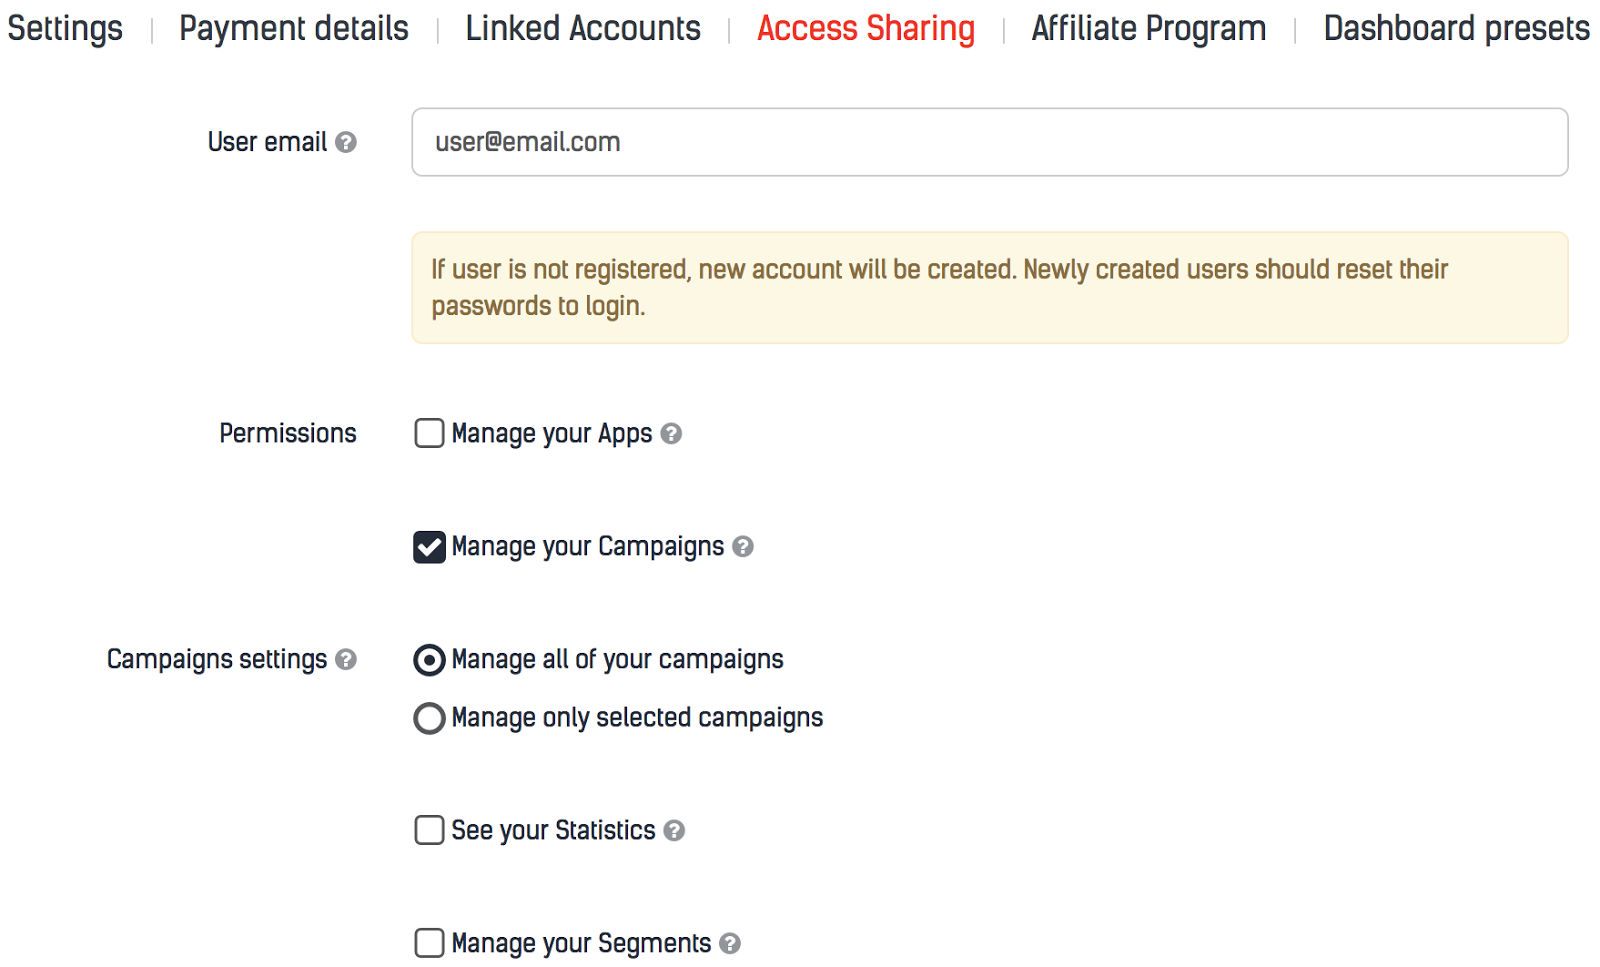Select Manage all of your campaigns option

(x=429, y=660)
